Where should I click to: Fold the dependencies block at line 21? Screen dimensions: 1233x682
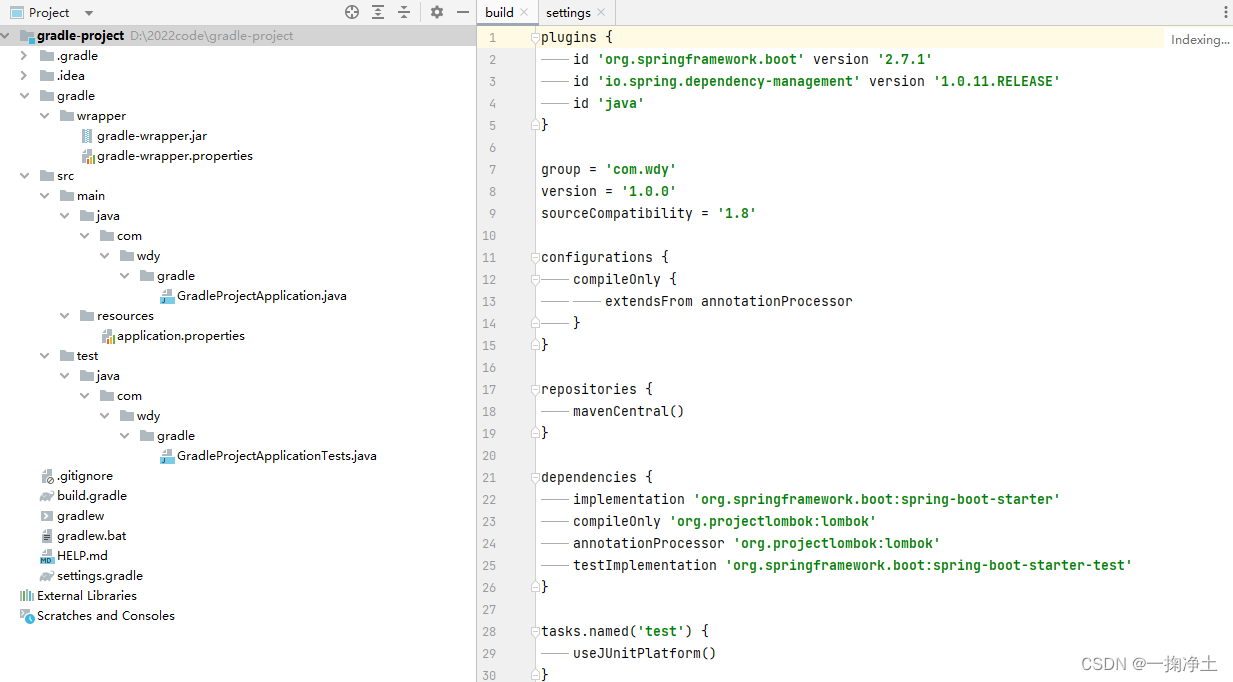535,478
